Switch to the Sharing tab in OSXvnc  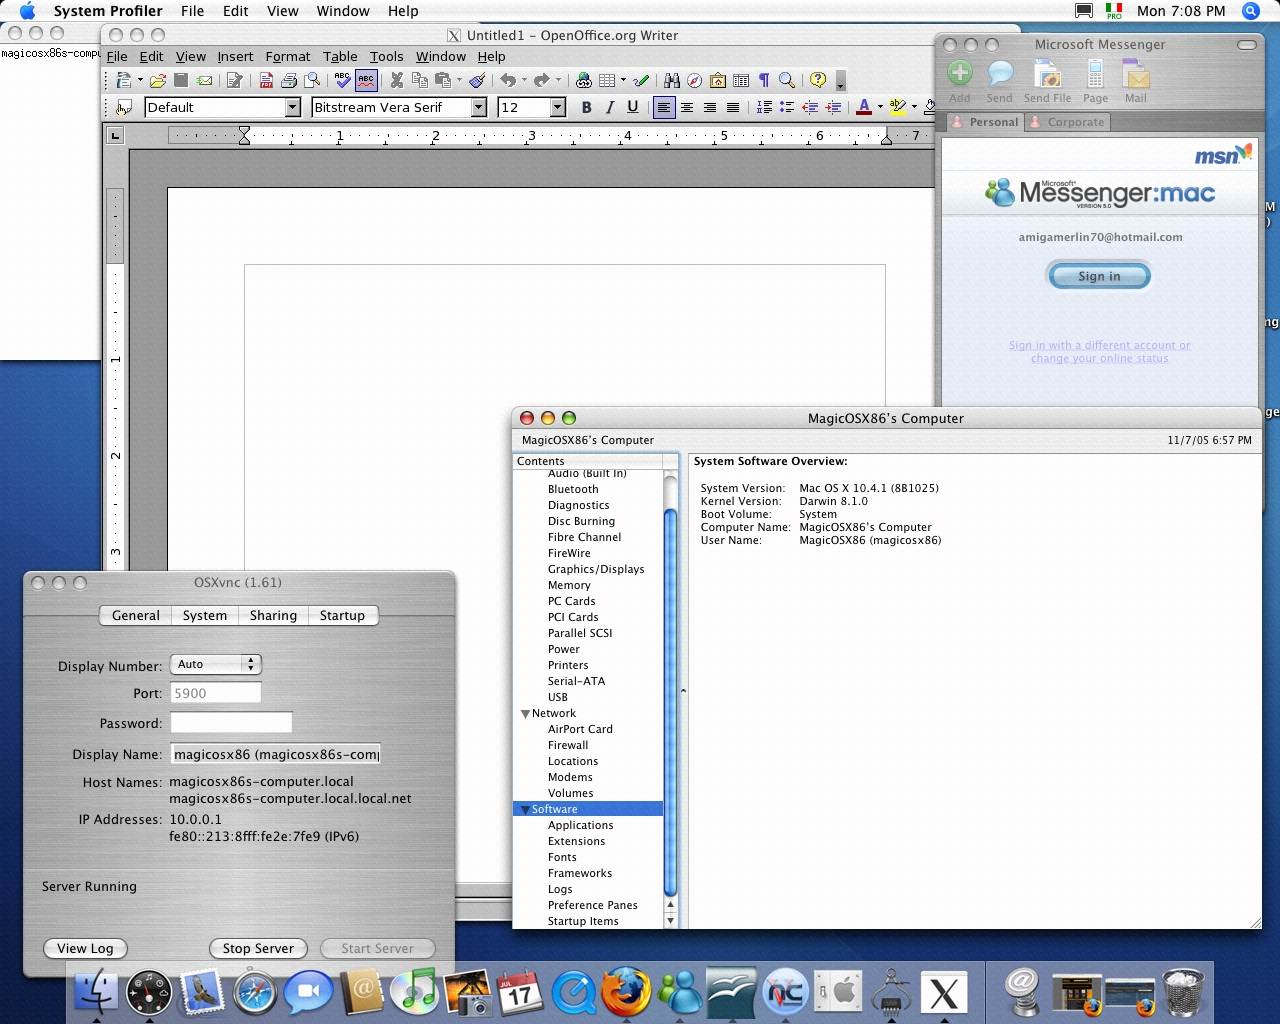tap(273, 615)
